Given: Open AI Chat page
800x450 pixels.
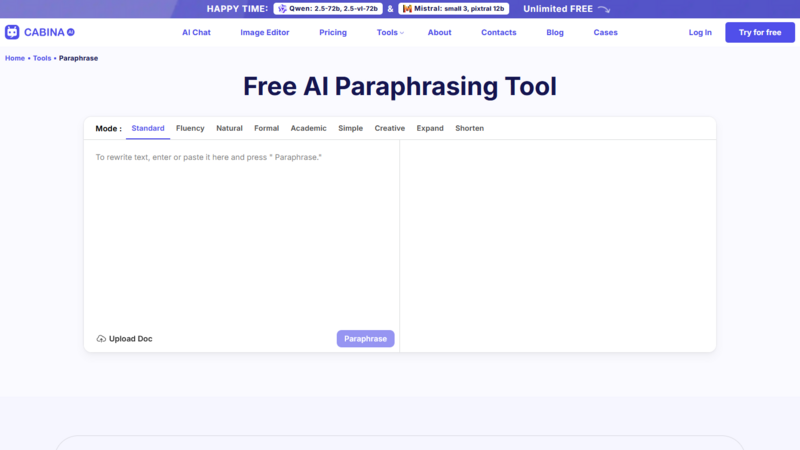Looking at the screenshot, I should (x=196, y=32).
